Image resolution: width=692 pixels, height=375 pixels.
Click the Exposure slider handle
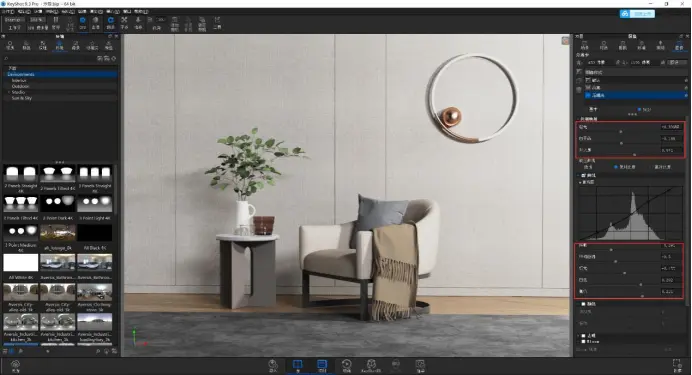pos(621,131)
